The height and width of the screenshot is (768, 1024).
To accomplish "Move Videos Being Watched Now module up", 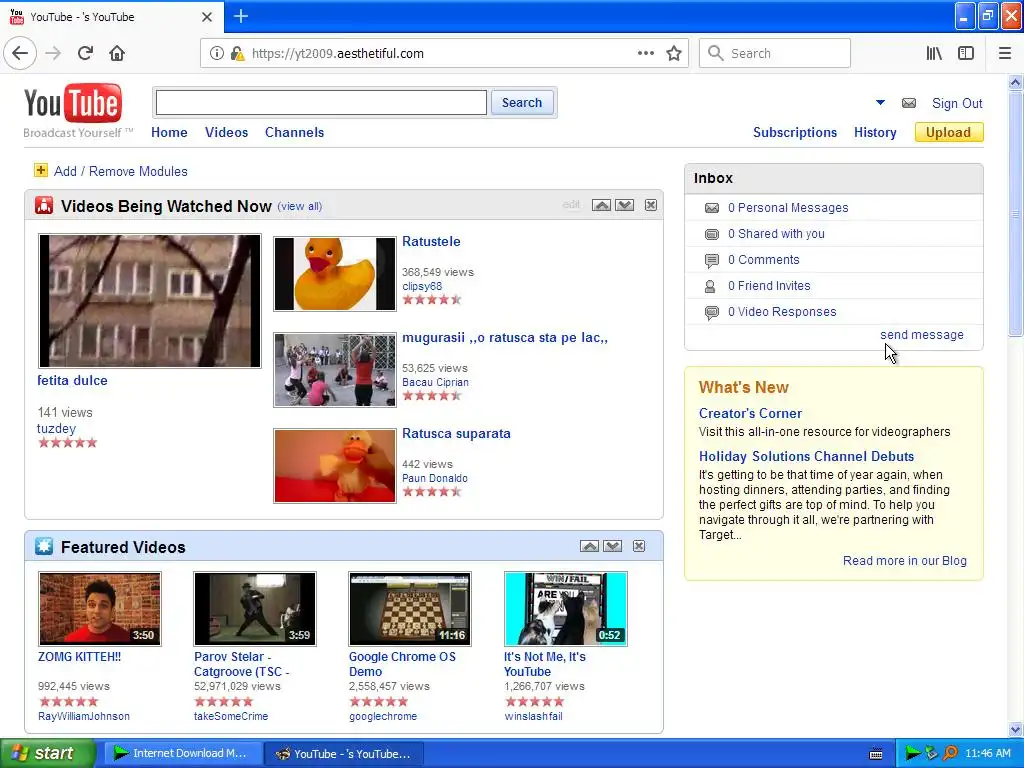I will tap(601, 205).
